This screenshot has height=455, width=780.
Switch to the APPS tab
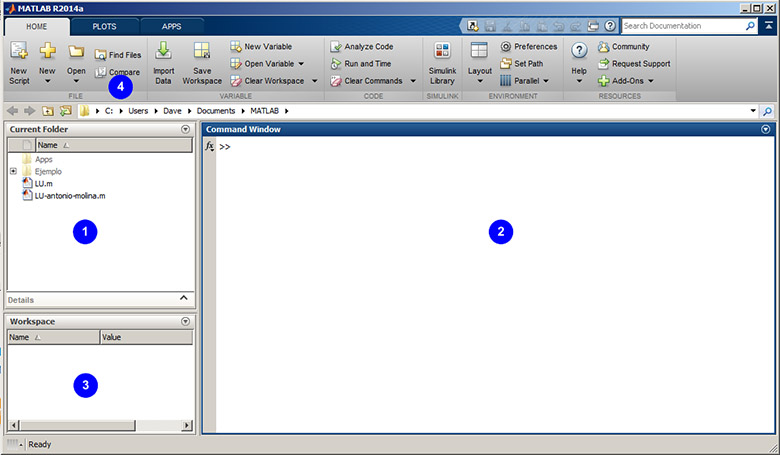click(x=172, y=27)
